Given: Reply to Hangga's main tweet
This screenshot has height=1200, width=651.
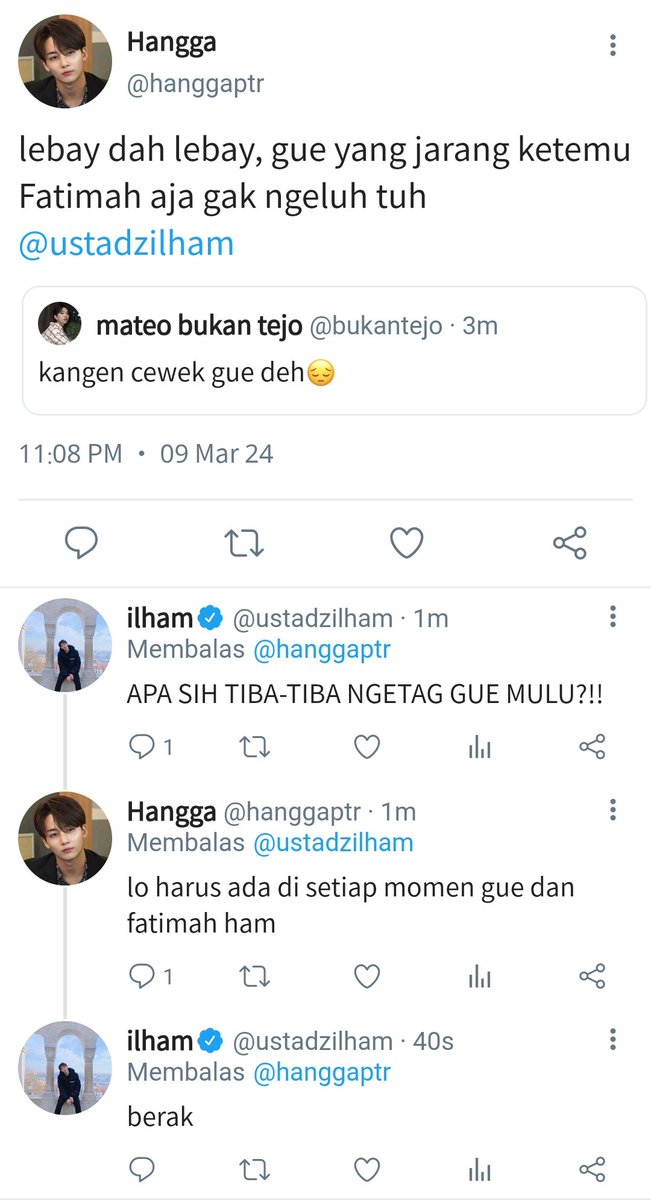Looking at the screenshot, I should (x=81, y=543).
